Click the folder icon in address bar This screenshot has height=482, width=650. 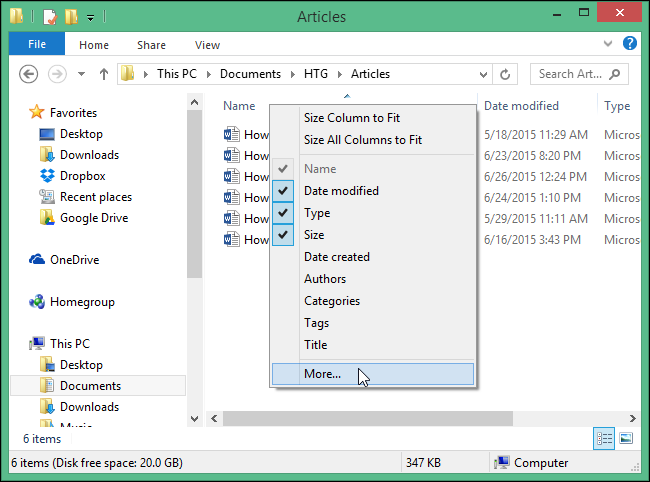pos(128,74)
